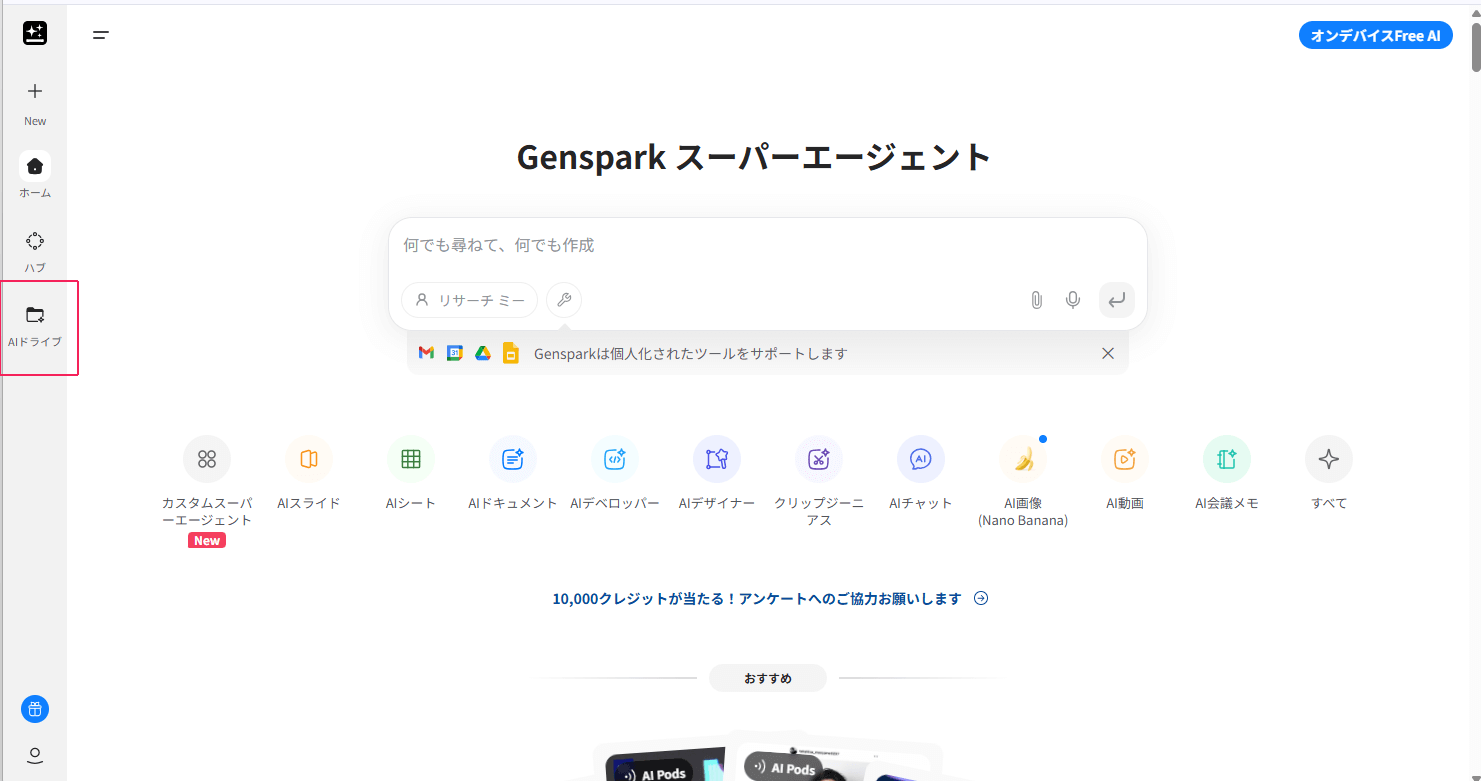Open the gift rewards icon in sidebar
The height and width of the screenshot is (781, 1481).
[35, 710]
